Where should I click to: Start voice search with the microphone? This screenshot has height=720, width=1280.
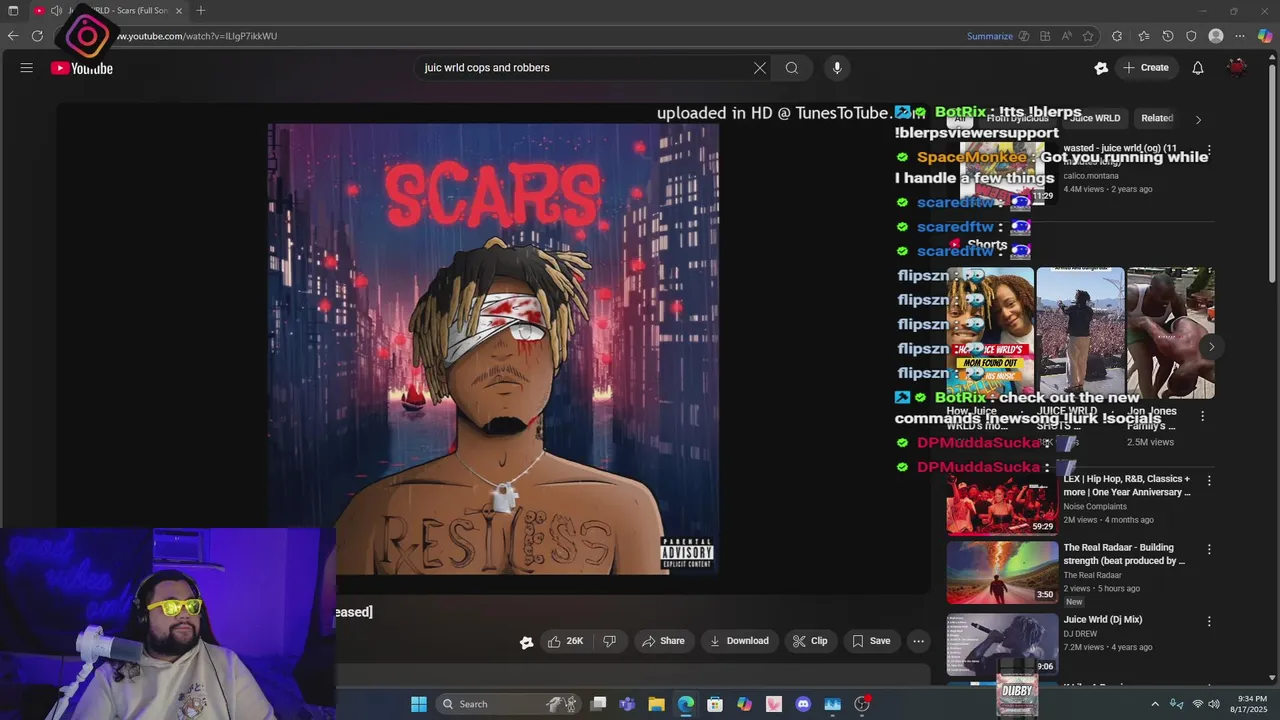(x=837, y=68)
